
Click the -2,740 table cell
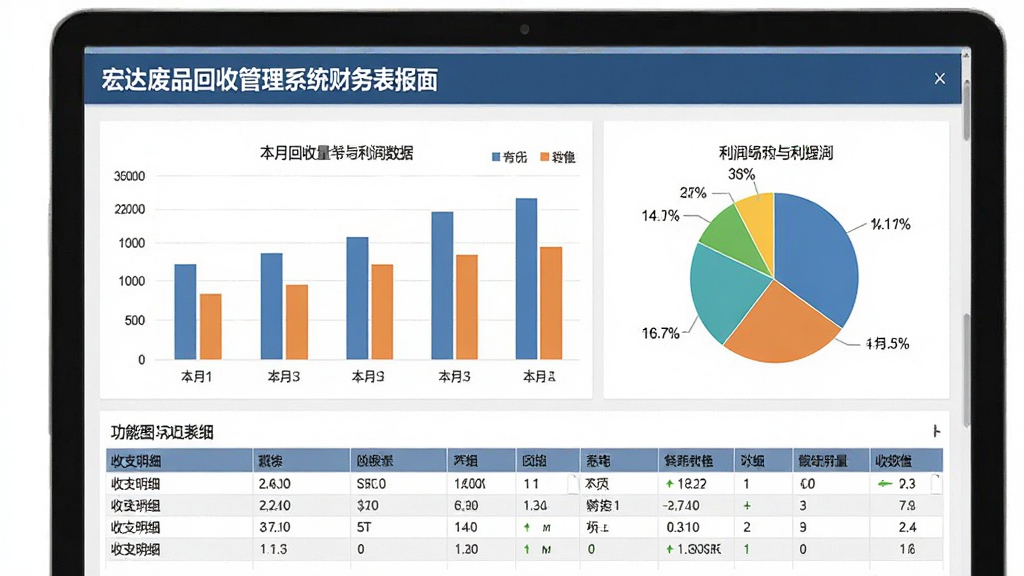[x=680, y=505]
